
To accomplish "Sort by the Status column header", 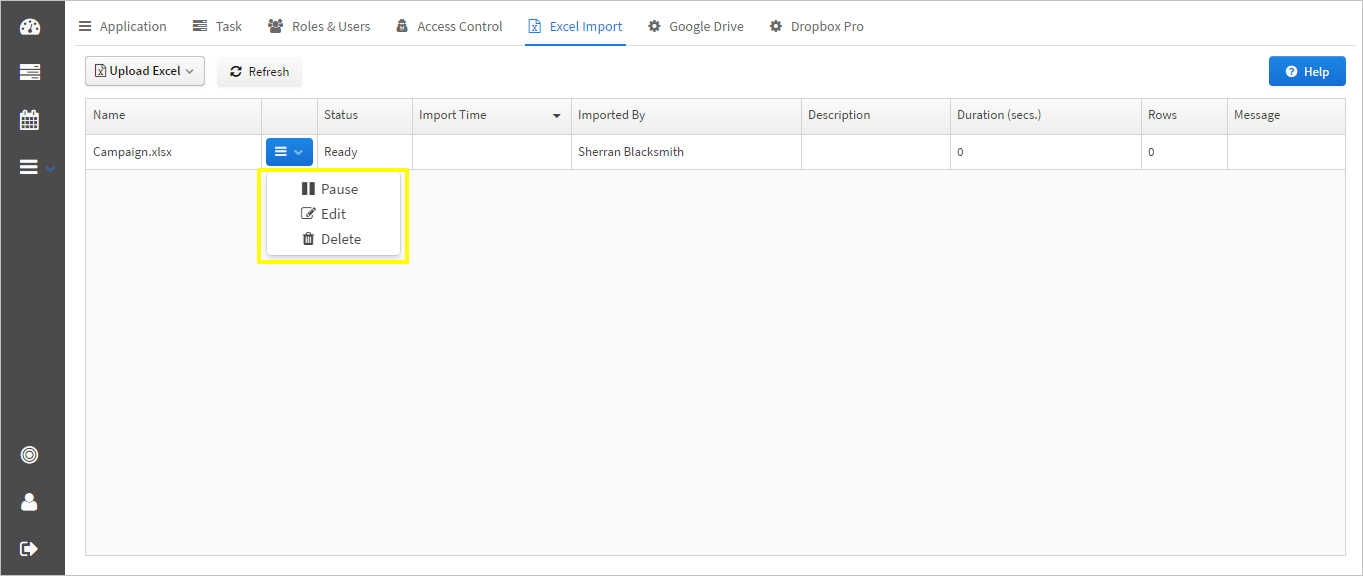I will [364, 116].
